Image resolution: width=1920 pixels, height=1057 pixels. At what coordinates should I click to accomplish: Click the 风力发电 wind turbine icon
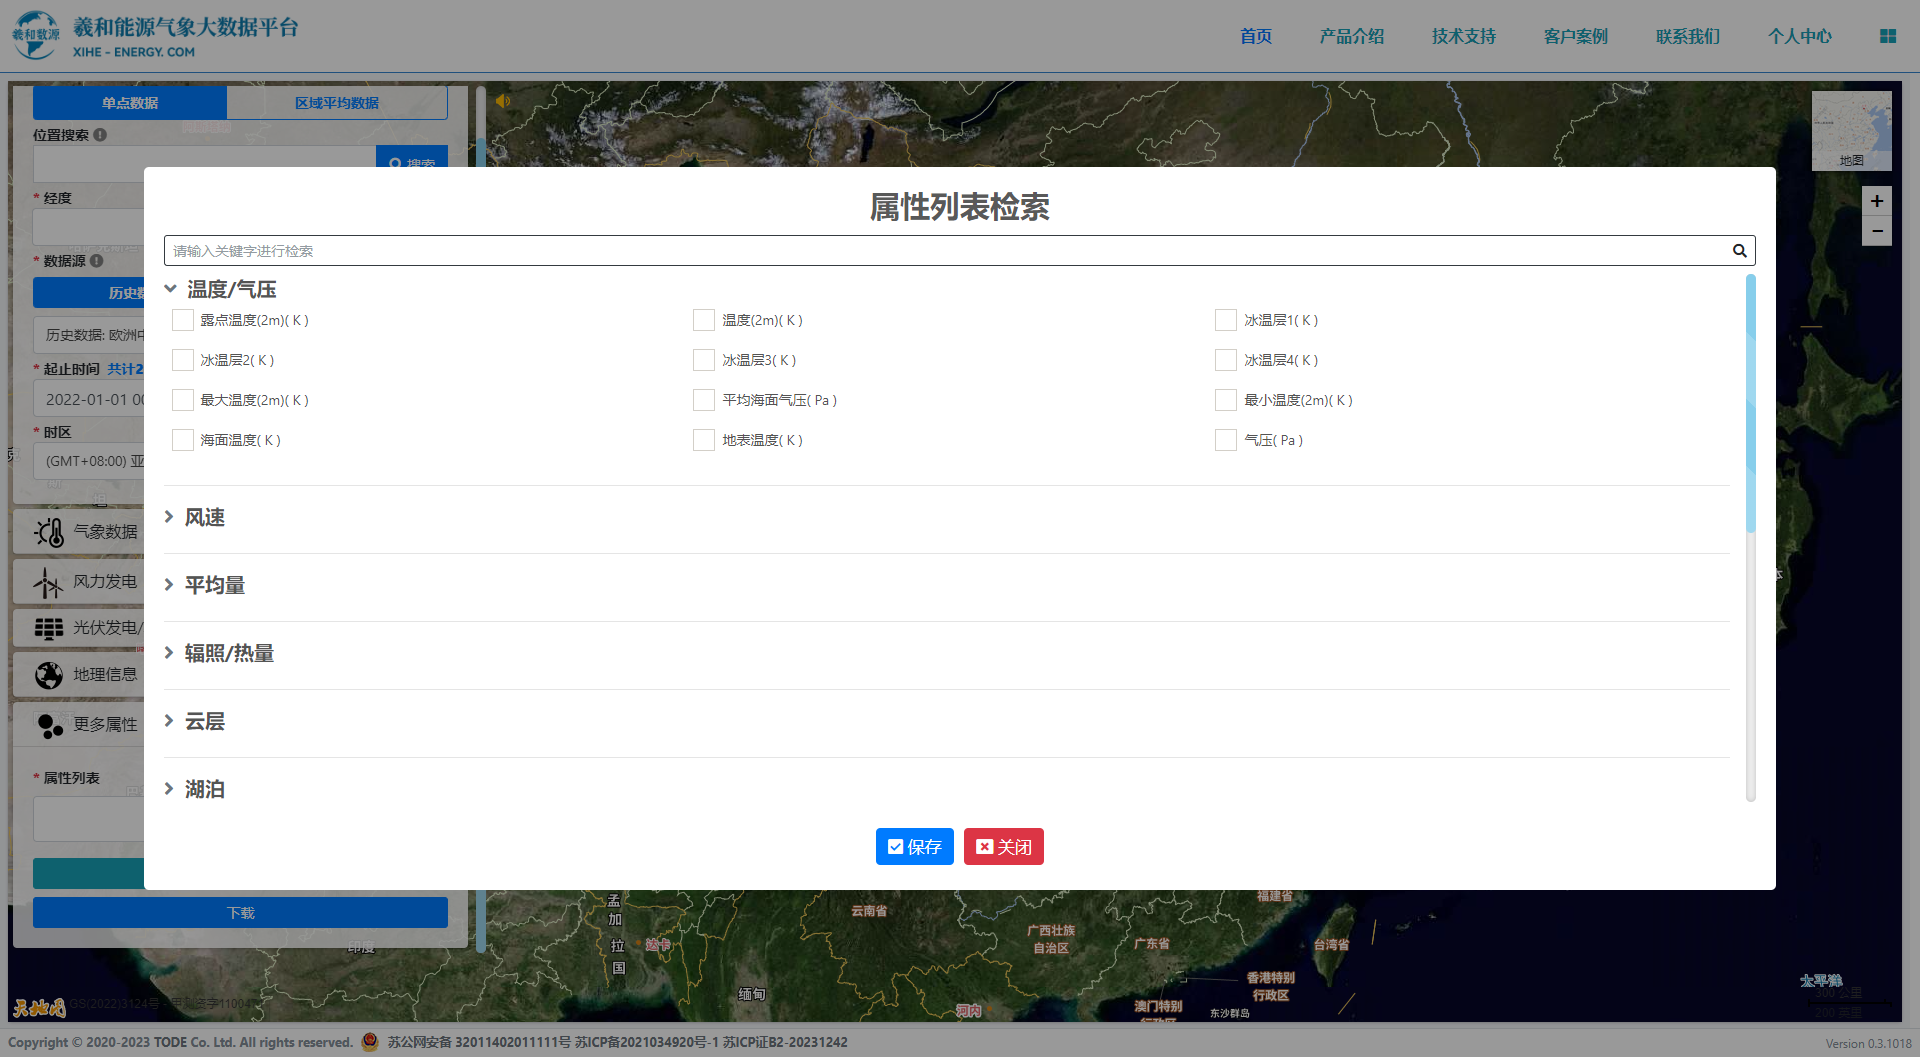(x=48, y=582)
